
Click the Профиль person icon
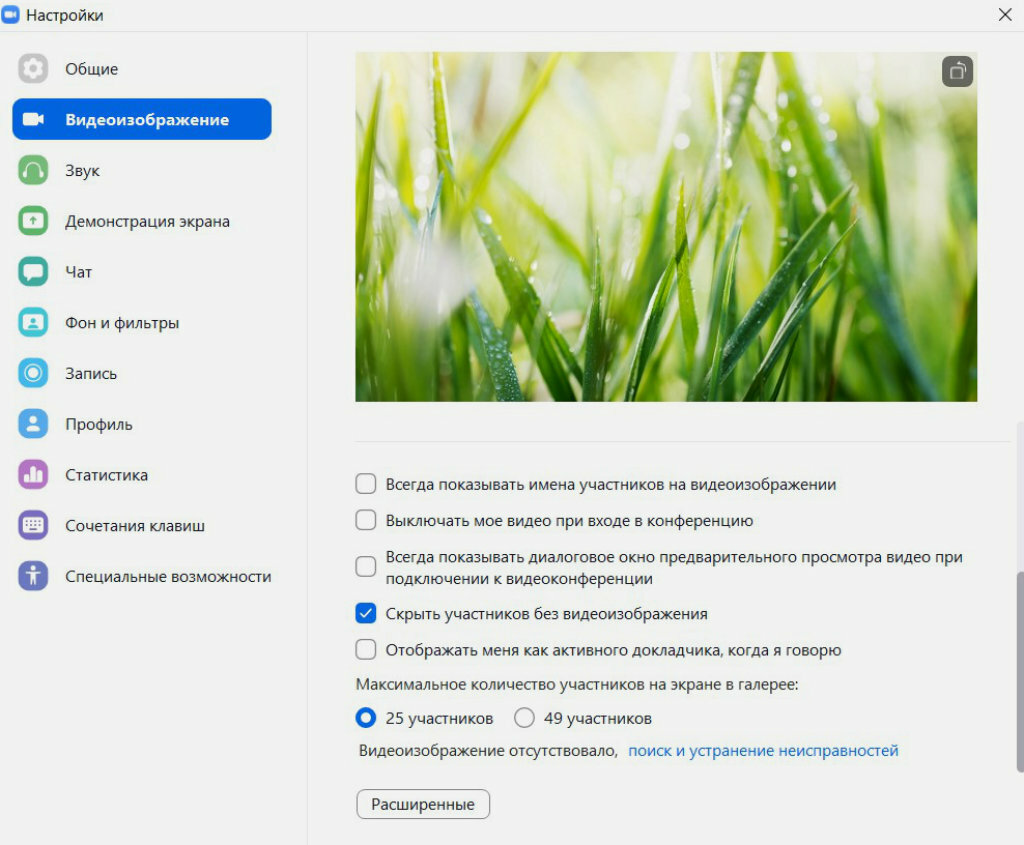33,424
